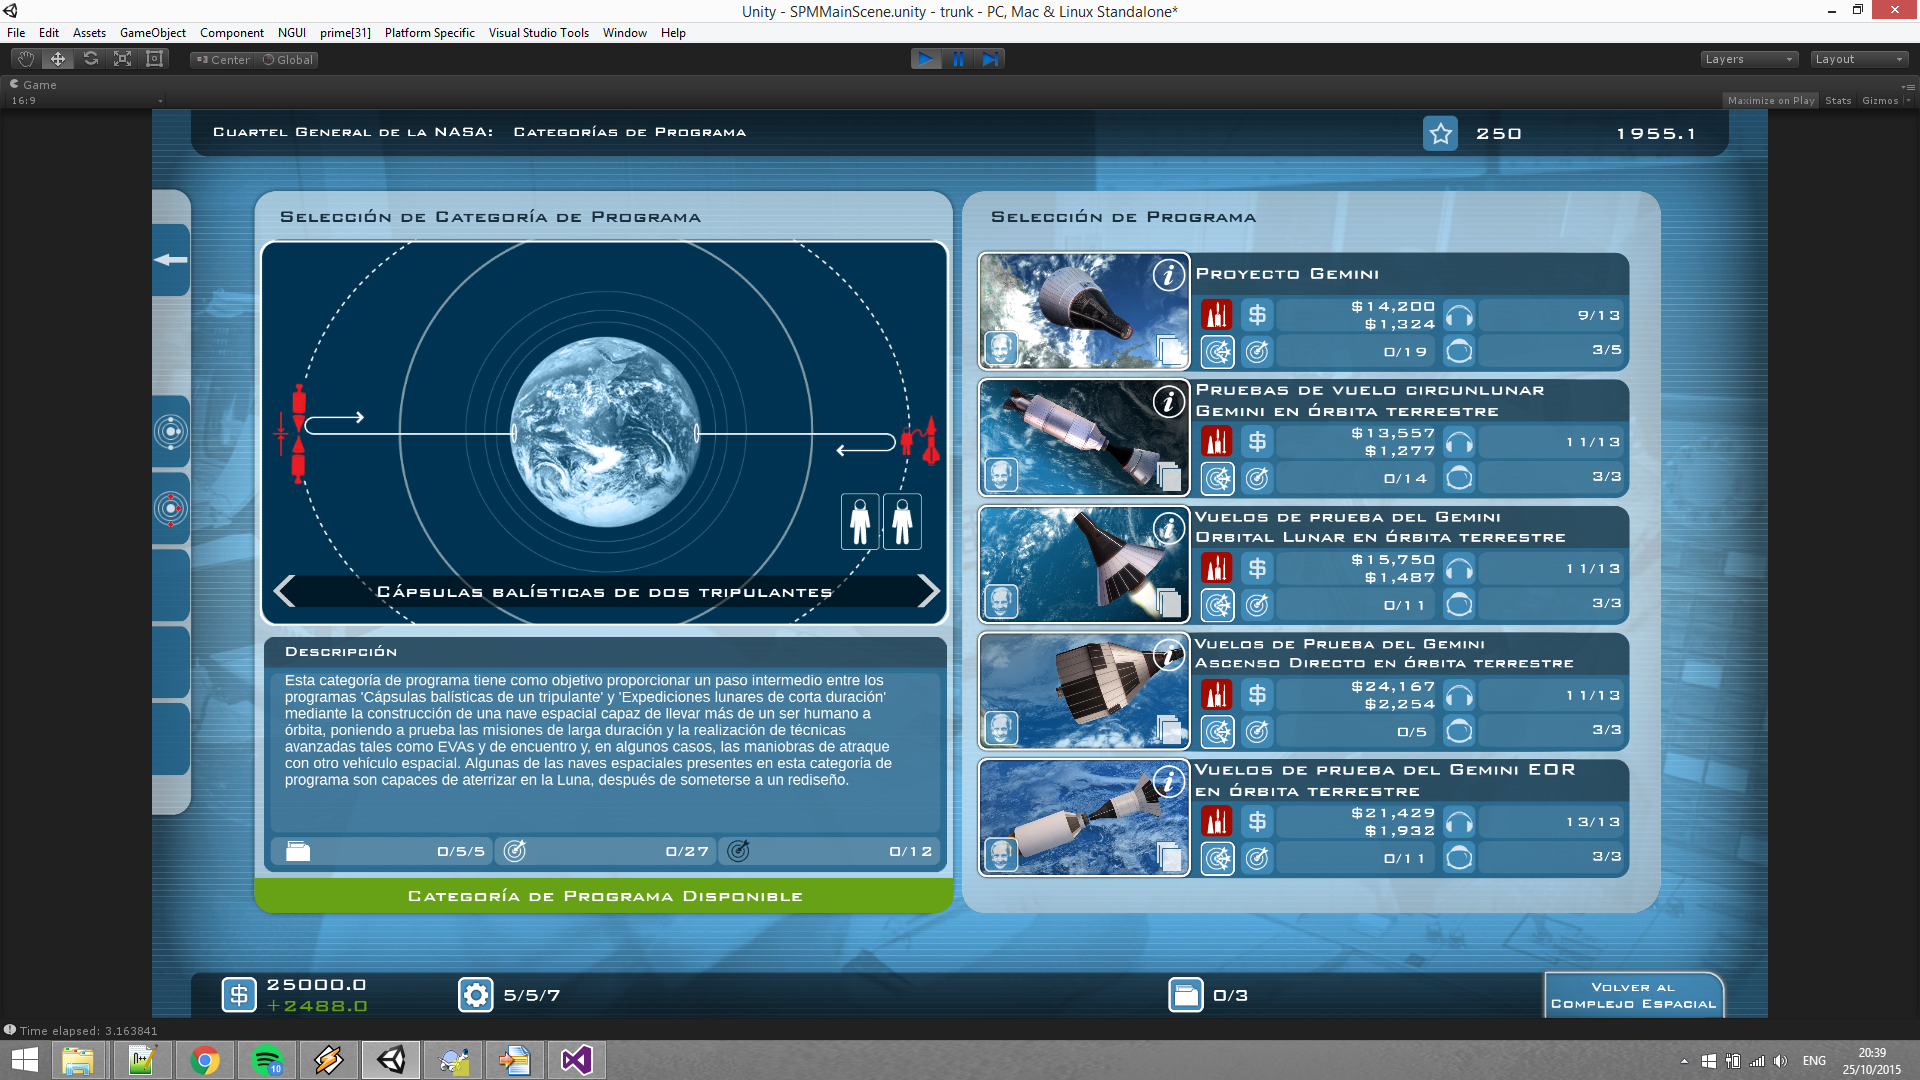The image size is (1920, 1080).
Task: Click the dollar cost icon of Proyecto Gemini
Action: tap(1257, 315)
